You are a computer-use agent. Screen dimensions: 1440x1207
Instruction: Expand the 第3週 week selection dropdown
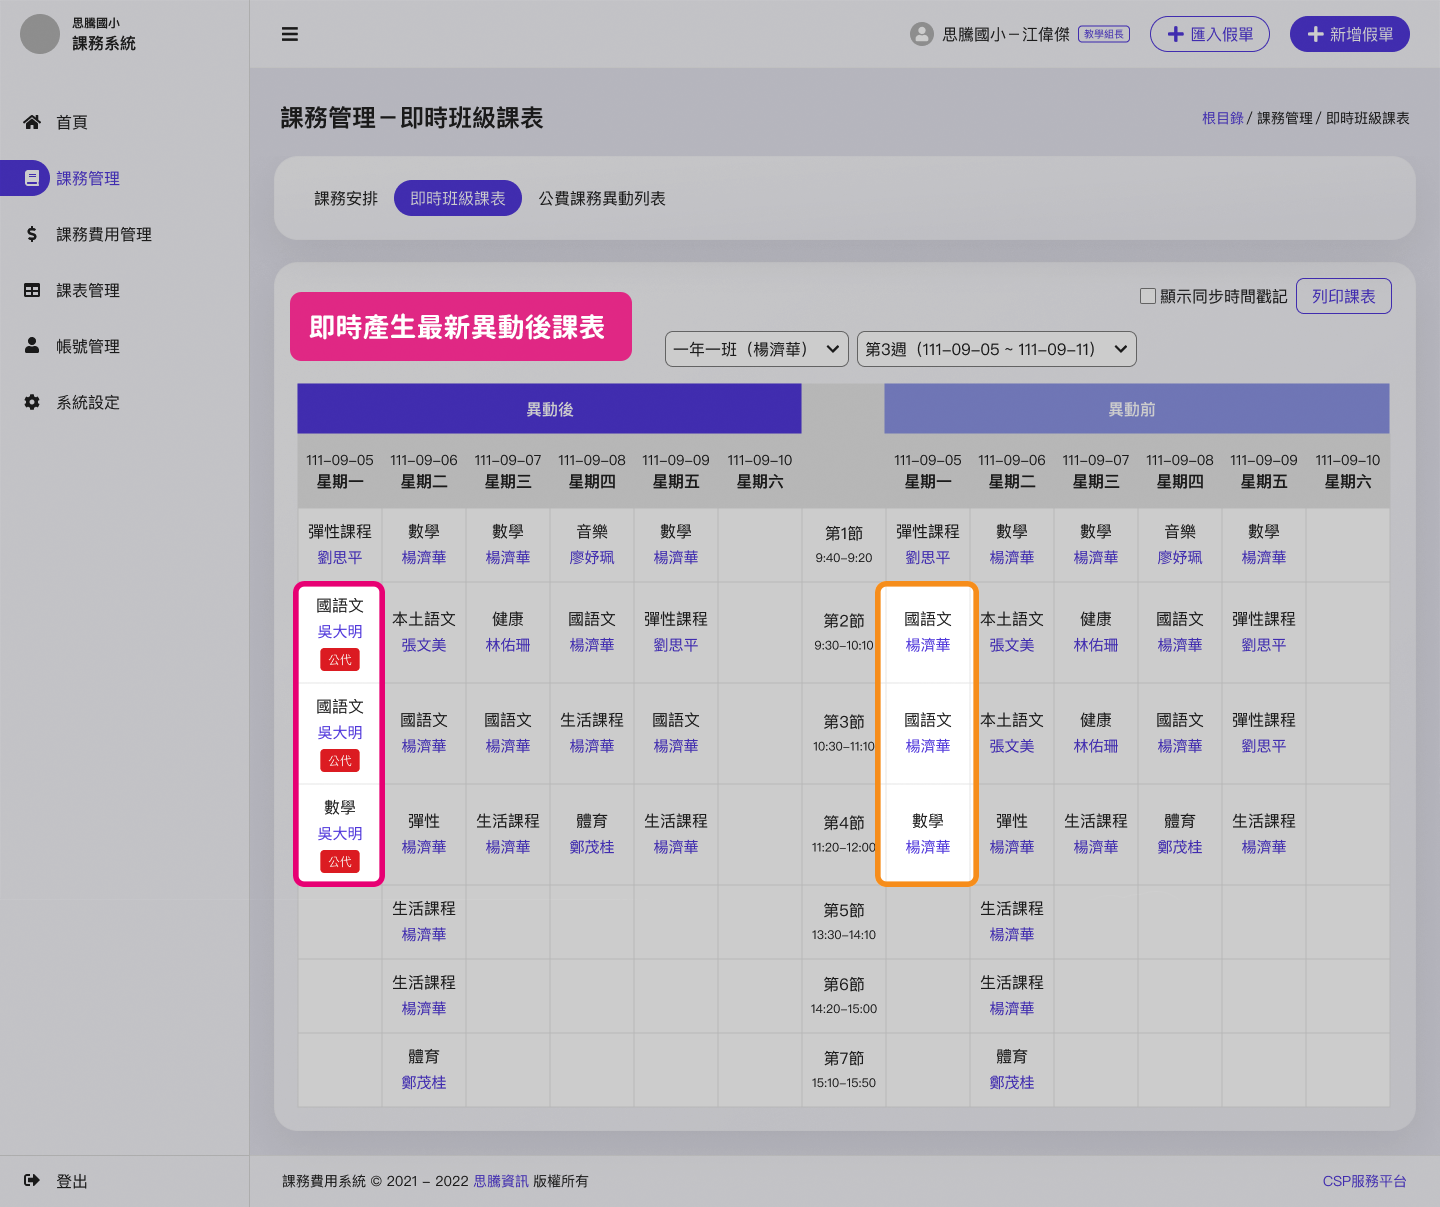996,349
